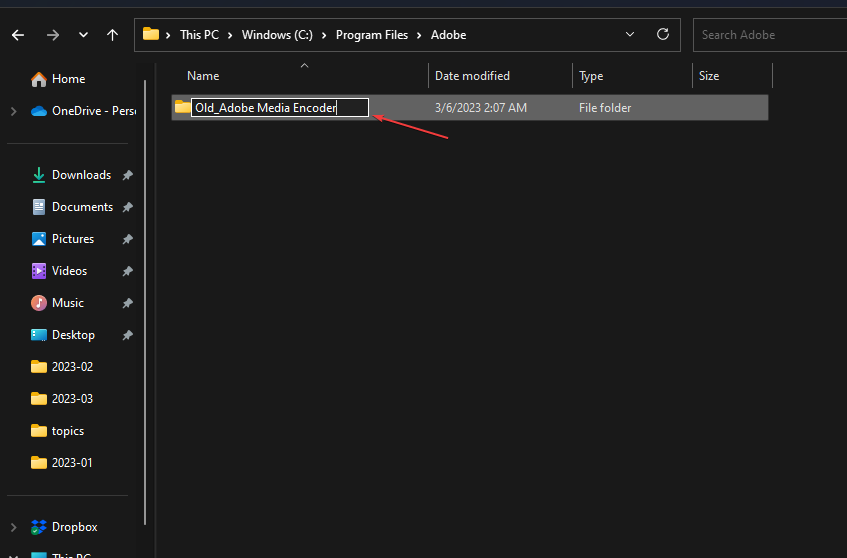Click the Documents page icon
Image resolution: width=847 pixels, height=558 pixels.
[39, 207]
